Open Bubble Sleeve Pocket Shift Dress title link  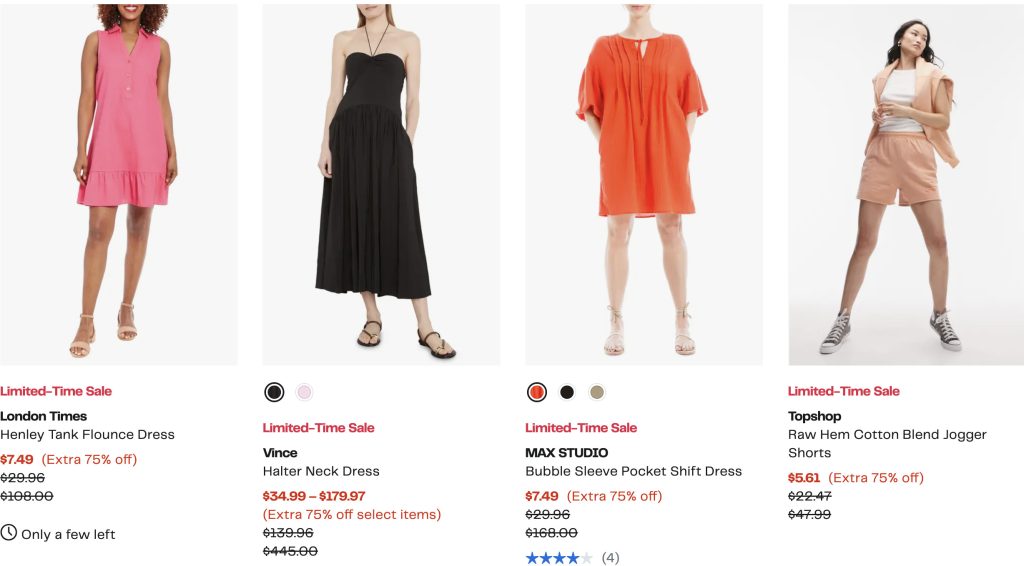tap(634, 471)
